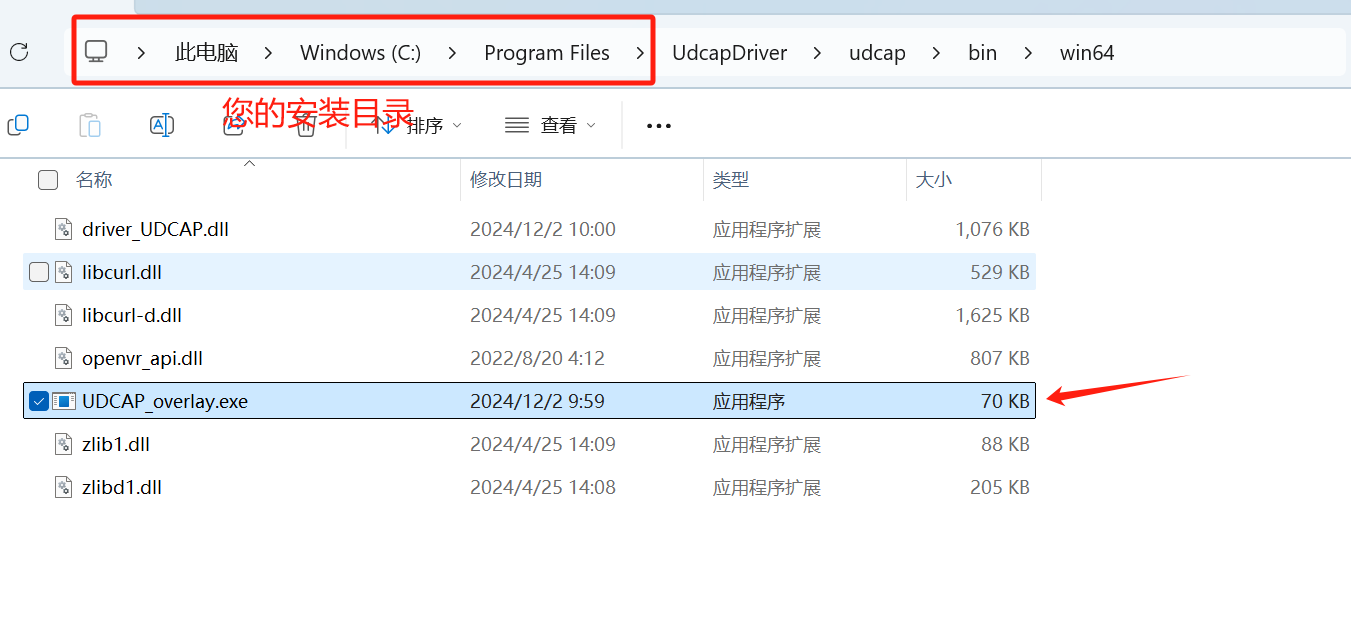Go to Program Files in the breadcrumb
Viewport: 1351px width, 627px height.
[547, 53]
